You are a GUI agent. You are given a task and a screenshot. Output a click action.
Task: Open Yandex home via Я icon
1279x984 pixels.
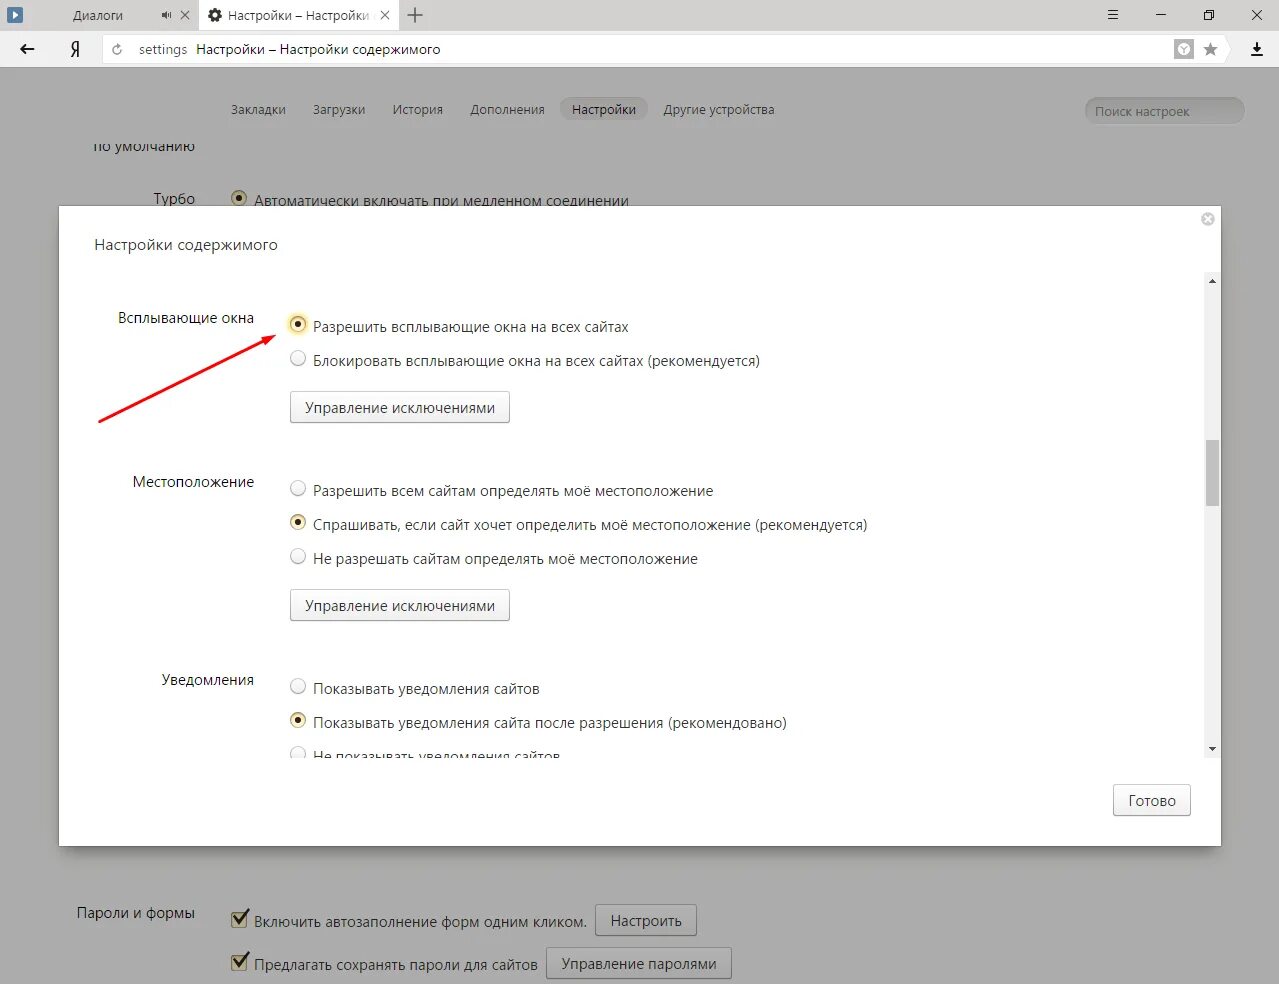pos(75,49)
